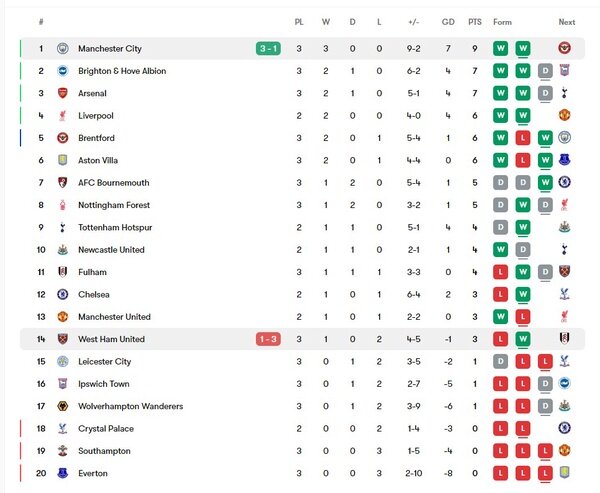600x493 pixels.
Task: Sort by the PTS column header
Action: tap(474, 22)
